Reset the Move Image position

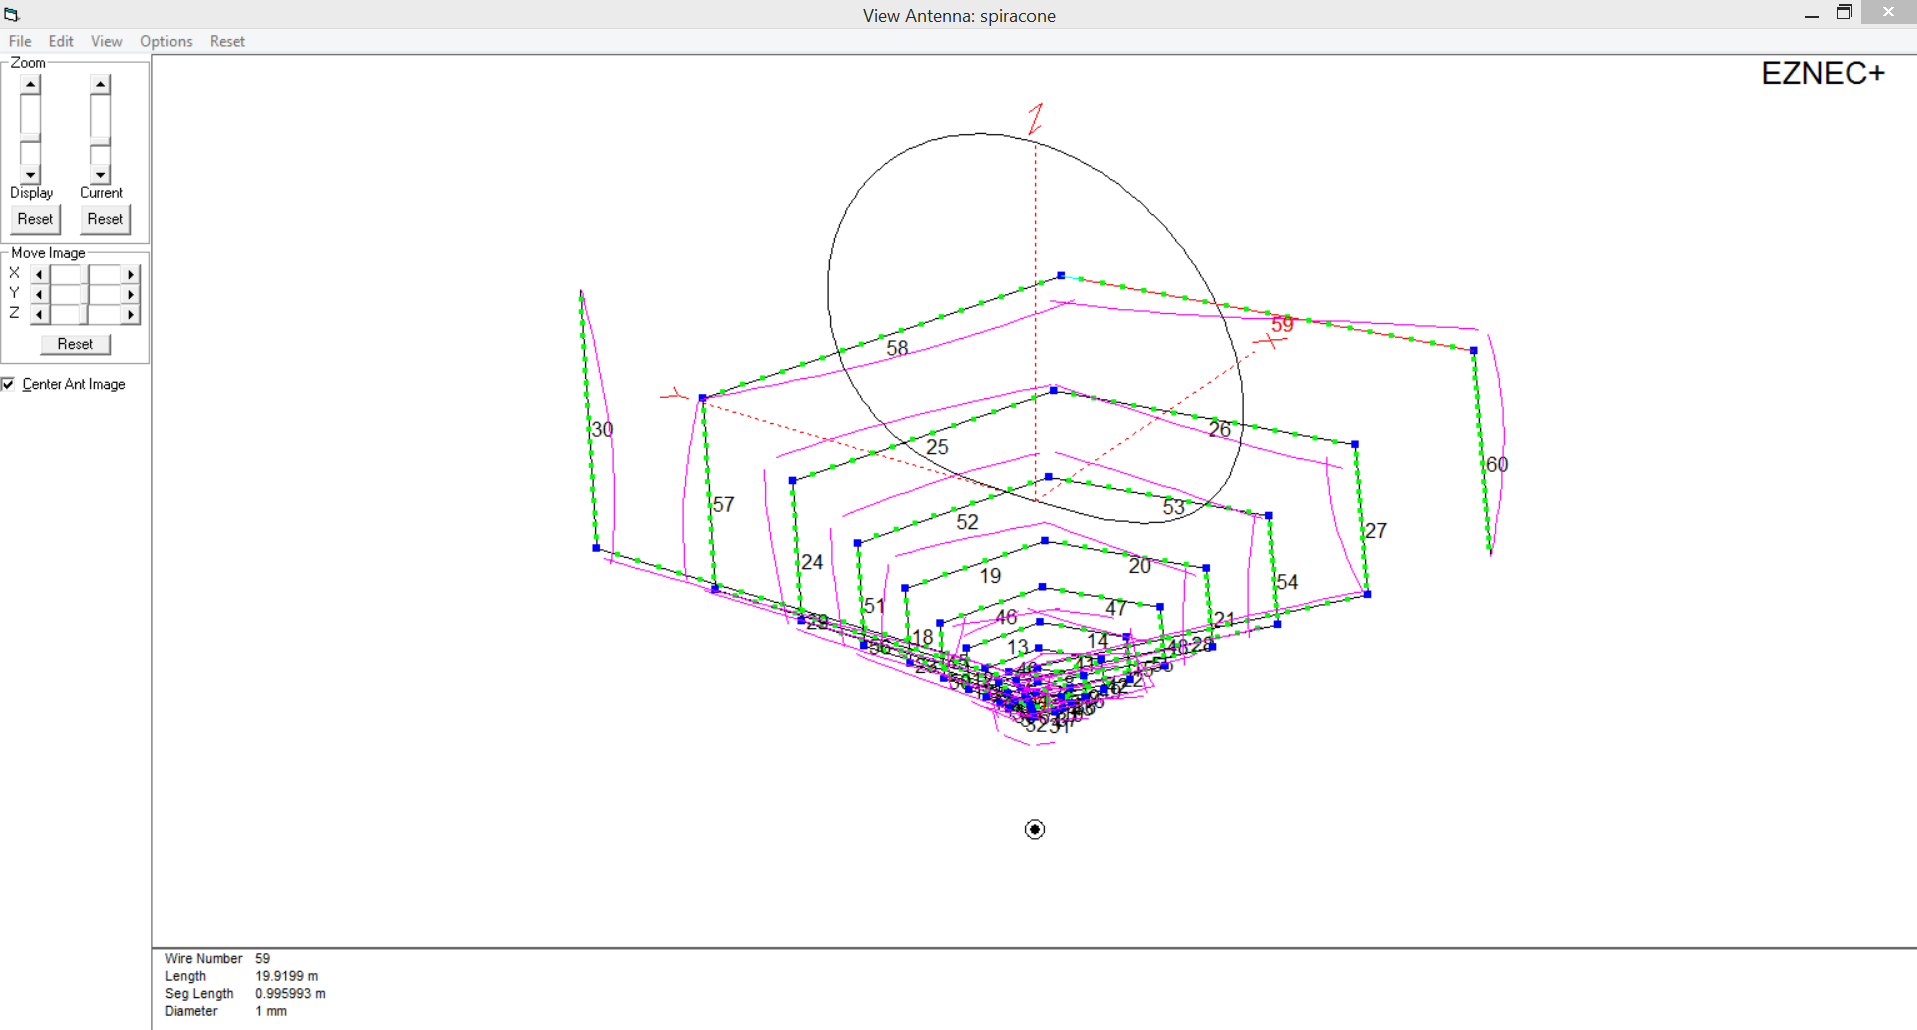(75, 344)
